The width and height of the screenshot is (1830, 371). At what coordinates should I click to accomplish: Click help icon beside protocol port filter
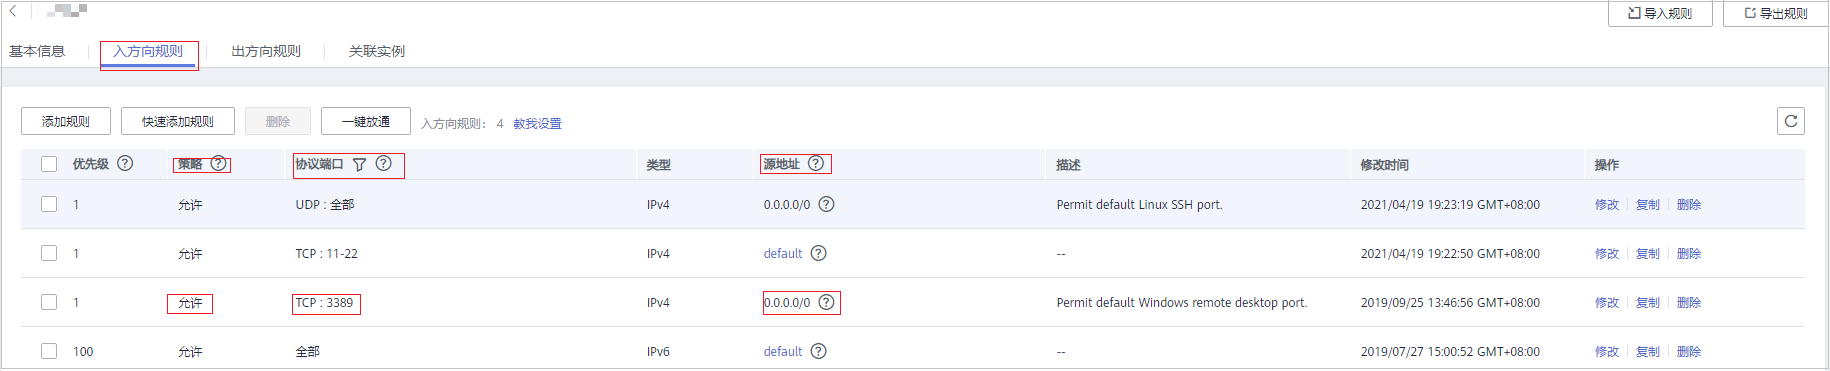[383, 163]
